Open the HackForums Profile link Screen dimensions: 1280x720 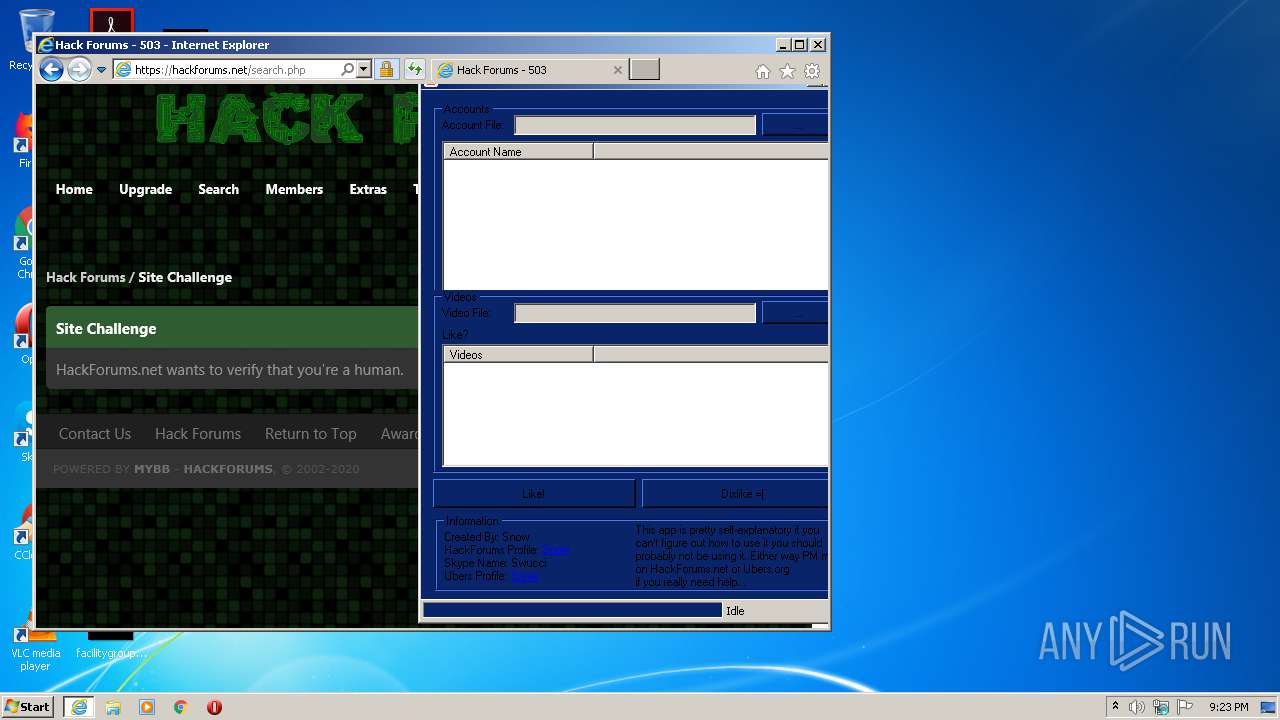tap(556, 550)
